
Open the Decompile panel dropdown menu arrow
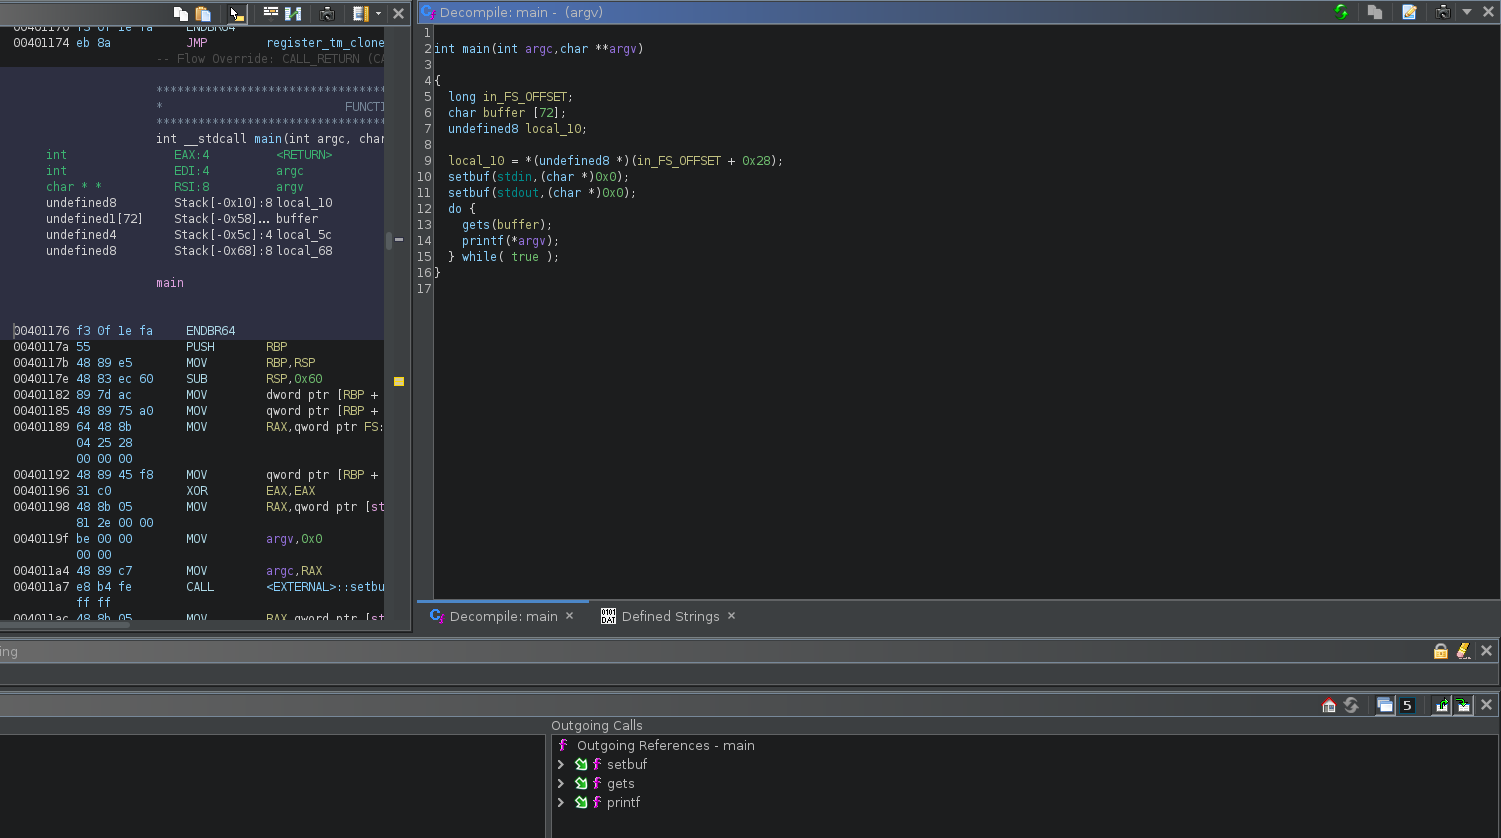(1467, 12)
